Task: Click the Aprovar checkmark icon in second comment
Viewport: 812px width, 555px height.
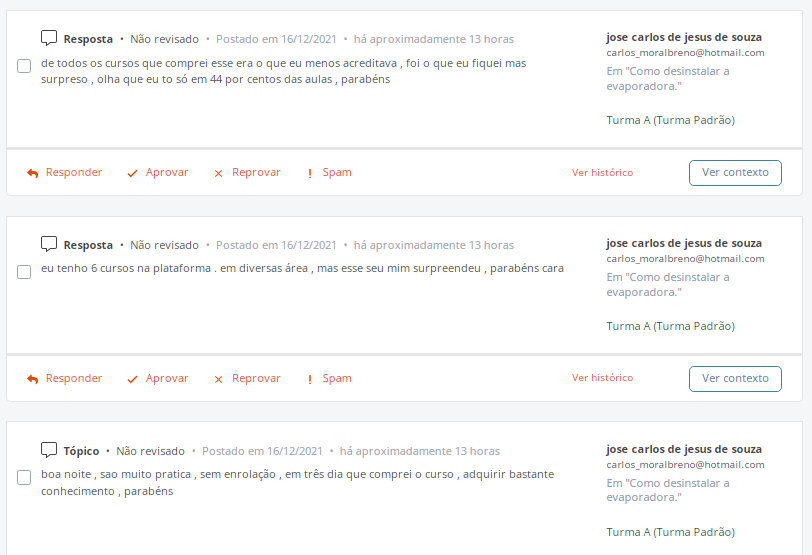Action: click(x=132, y=379)
